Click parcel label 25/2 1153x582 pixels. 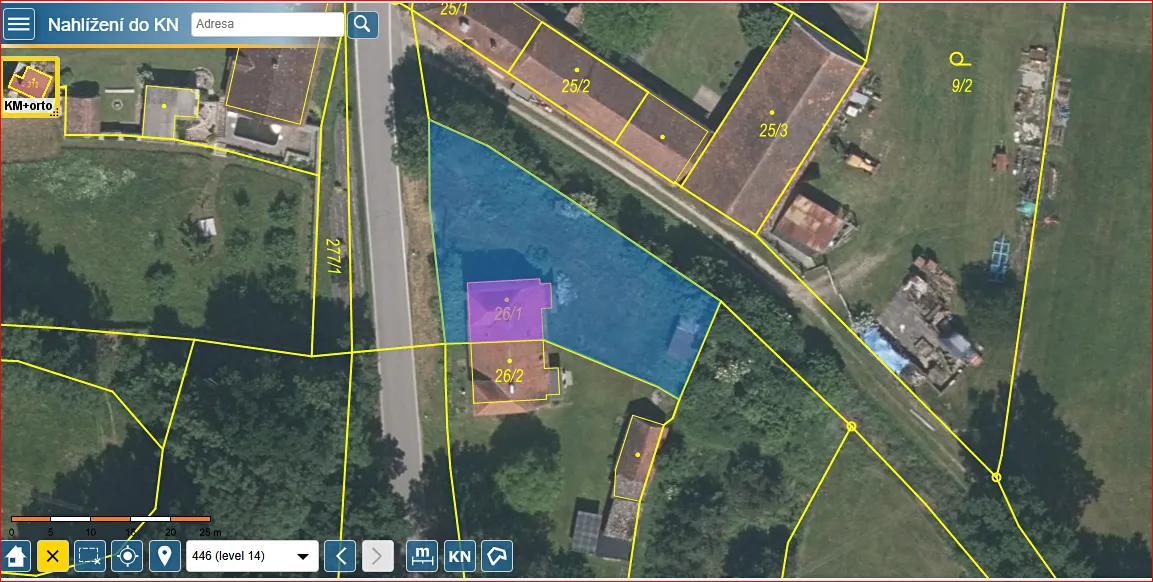pos(576,86)
